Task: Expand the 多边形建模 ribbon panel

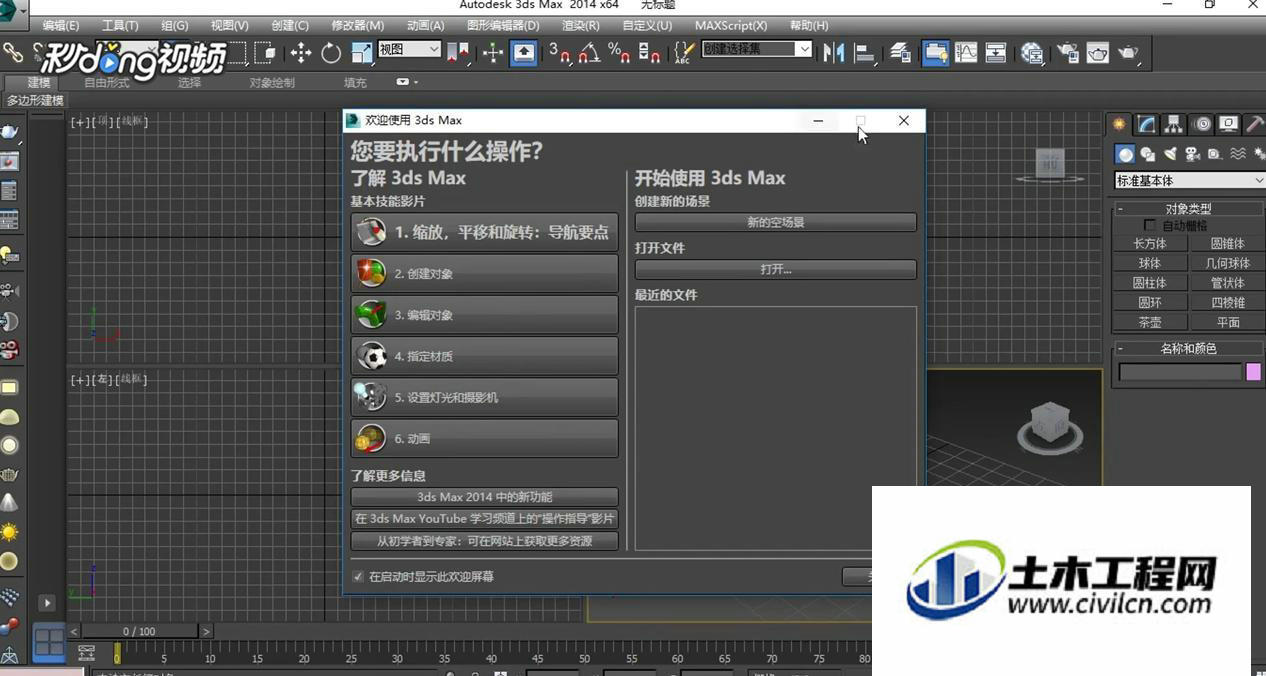Action: click(x=35, y=100)
